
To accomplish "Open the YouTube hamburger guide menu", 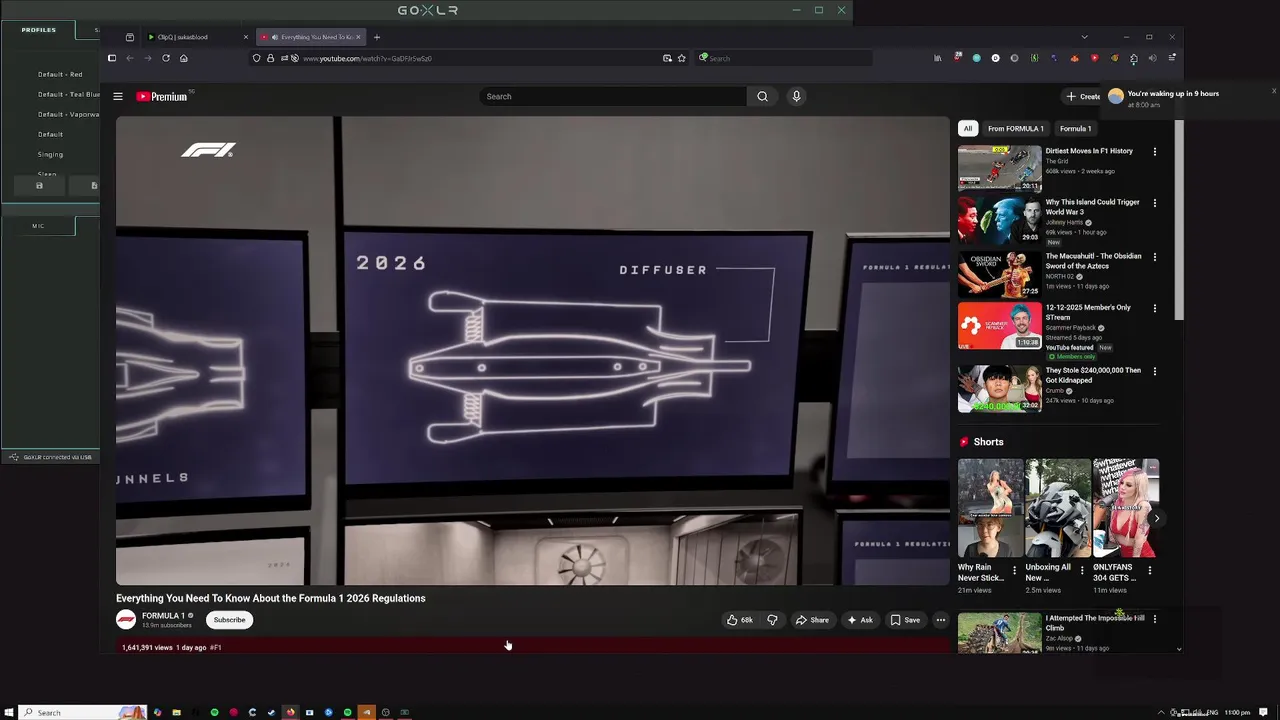I will (x=118, y=96).
